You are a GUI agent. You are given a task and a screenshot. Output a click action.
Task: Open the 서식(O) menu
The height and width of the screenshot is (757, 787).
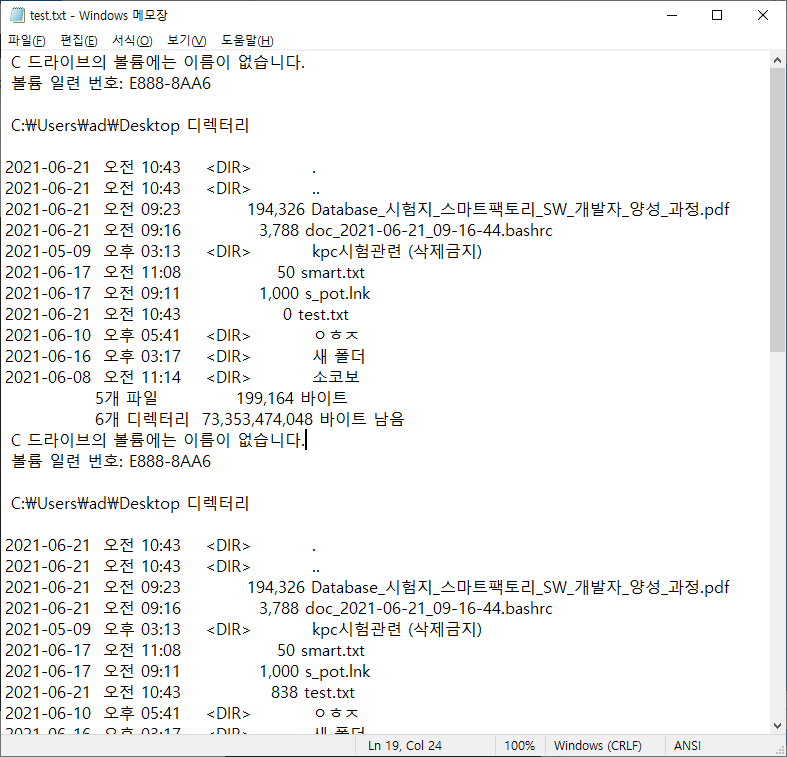tap(132, 41)
